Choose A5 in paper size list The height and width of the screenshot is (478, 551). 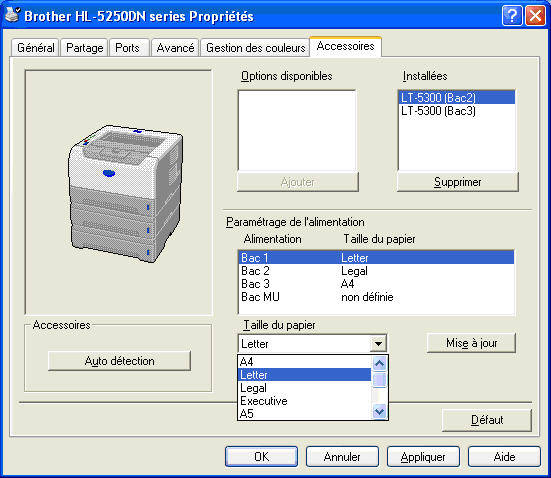304,414
